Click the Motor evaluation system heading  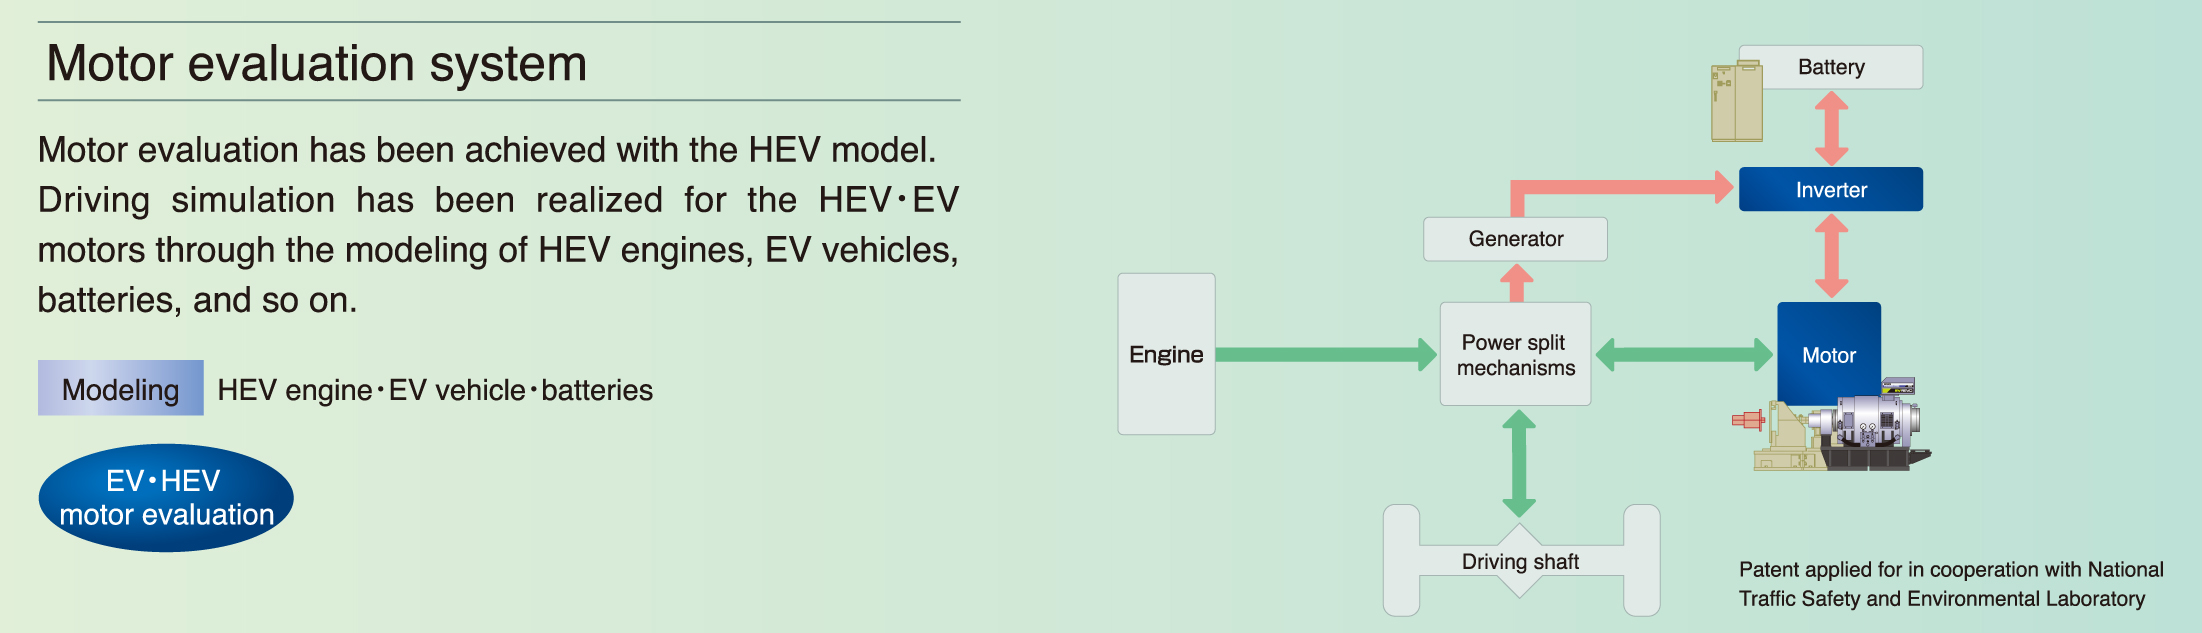[x=316, y=63]
